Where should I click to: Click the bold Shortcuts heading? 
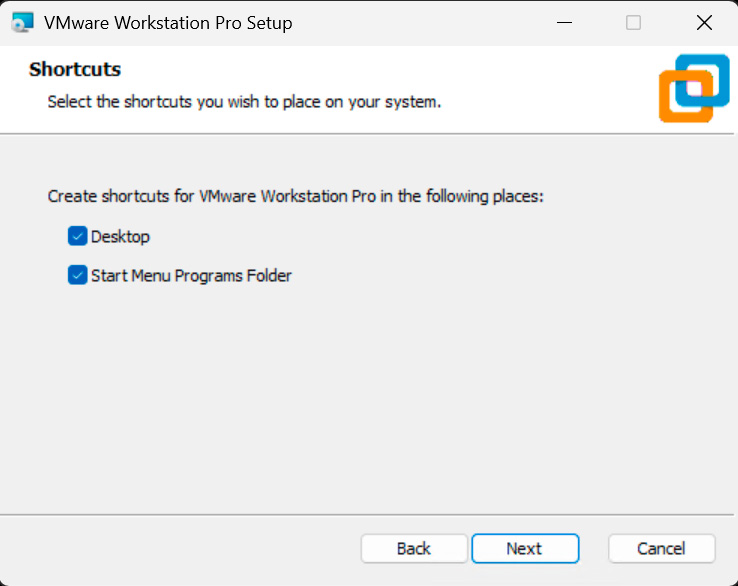coord(75,70)
